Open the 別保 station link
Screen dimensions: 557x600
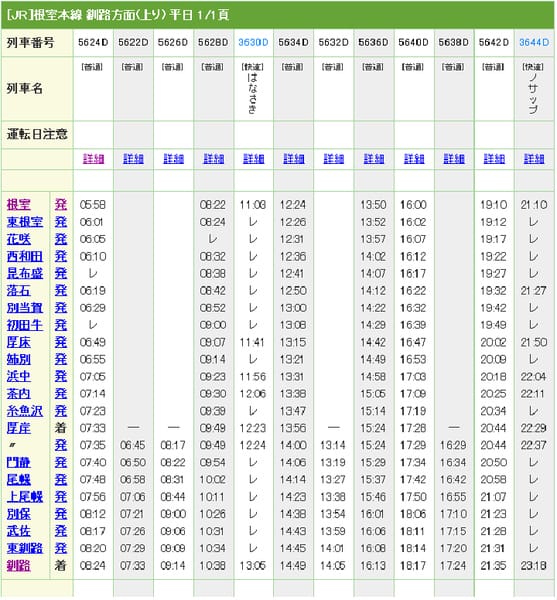click(18, 514)
